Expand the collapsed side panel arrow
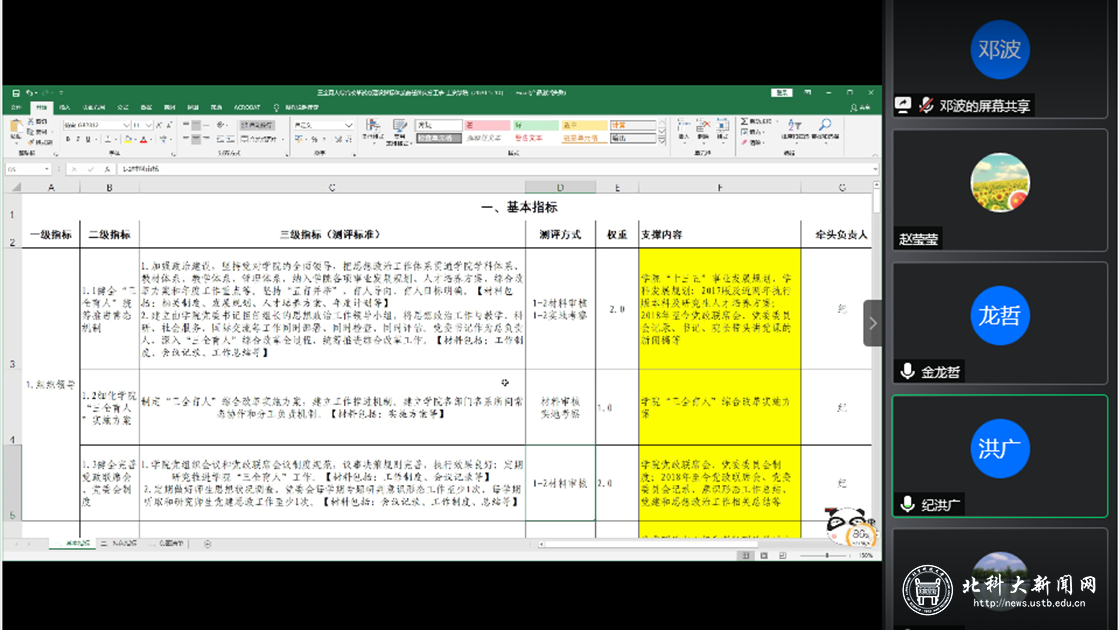1120x630 pixels. tap(872, 323)
